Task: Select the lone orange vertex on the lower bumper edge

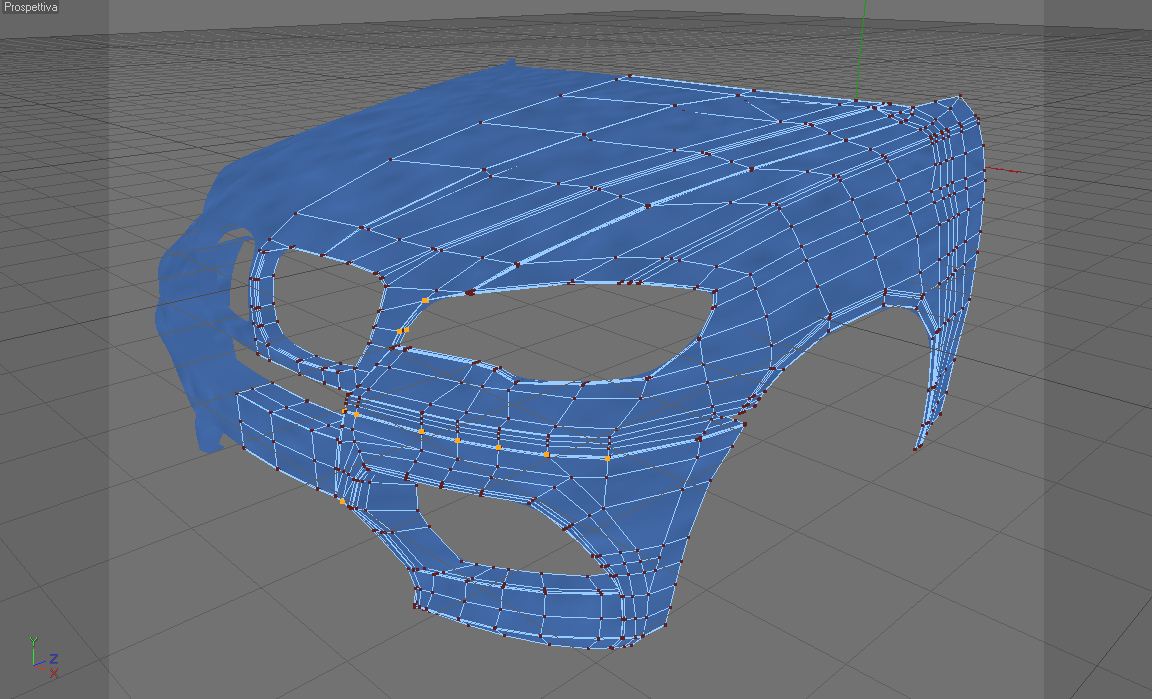Action: [x=342, y=501]
